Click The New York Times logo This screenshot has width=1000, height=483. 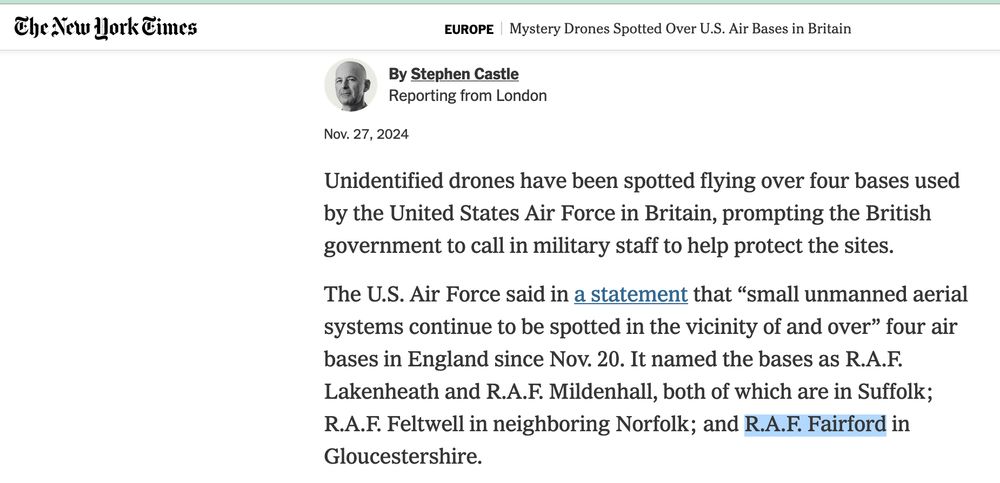coord(106,28)
